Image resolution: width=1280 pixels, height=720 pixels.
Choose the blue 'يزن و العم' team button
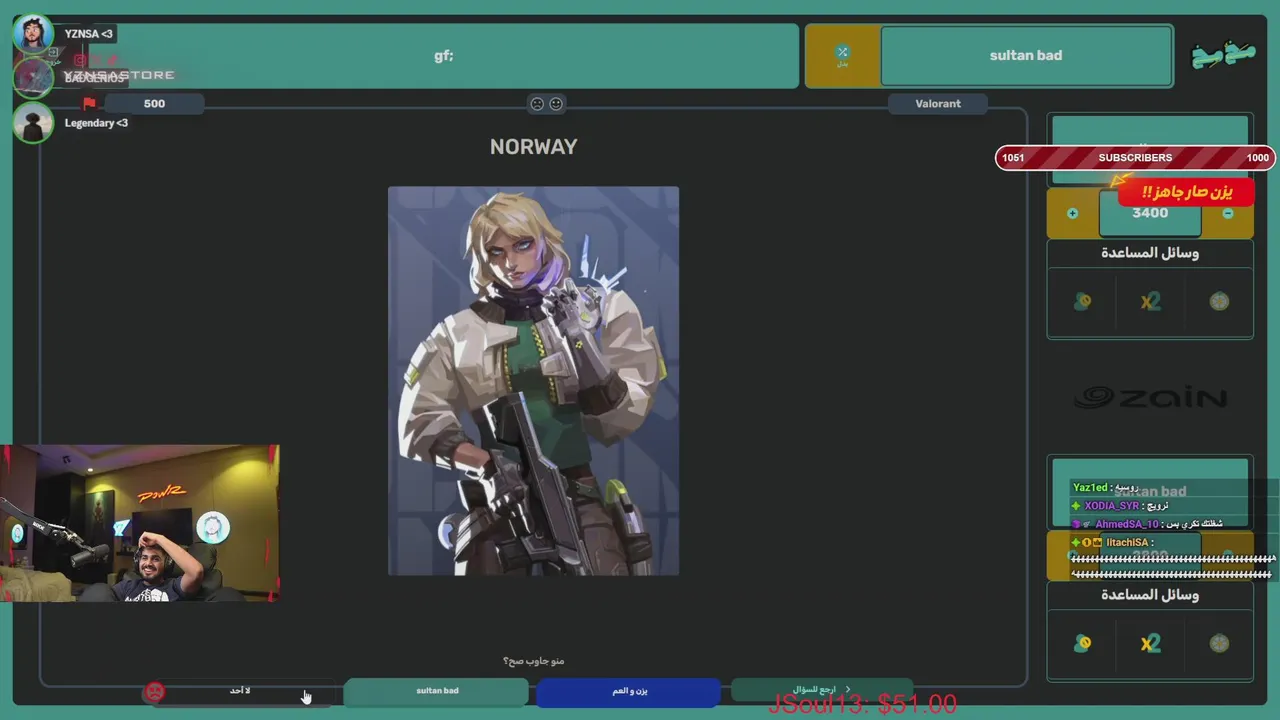tap(629, 691)
